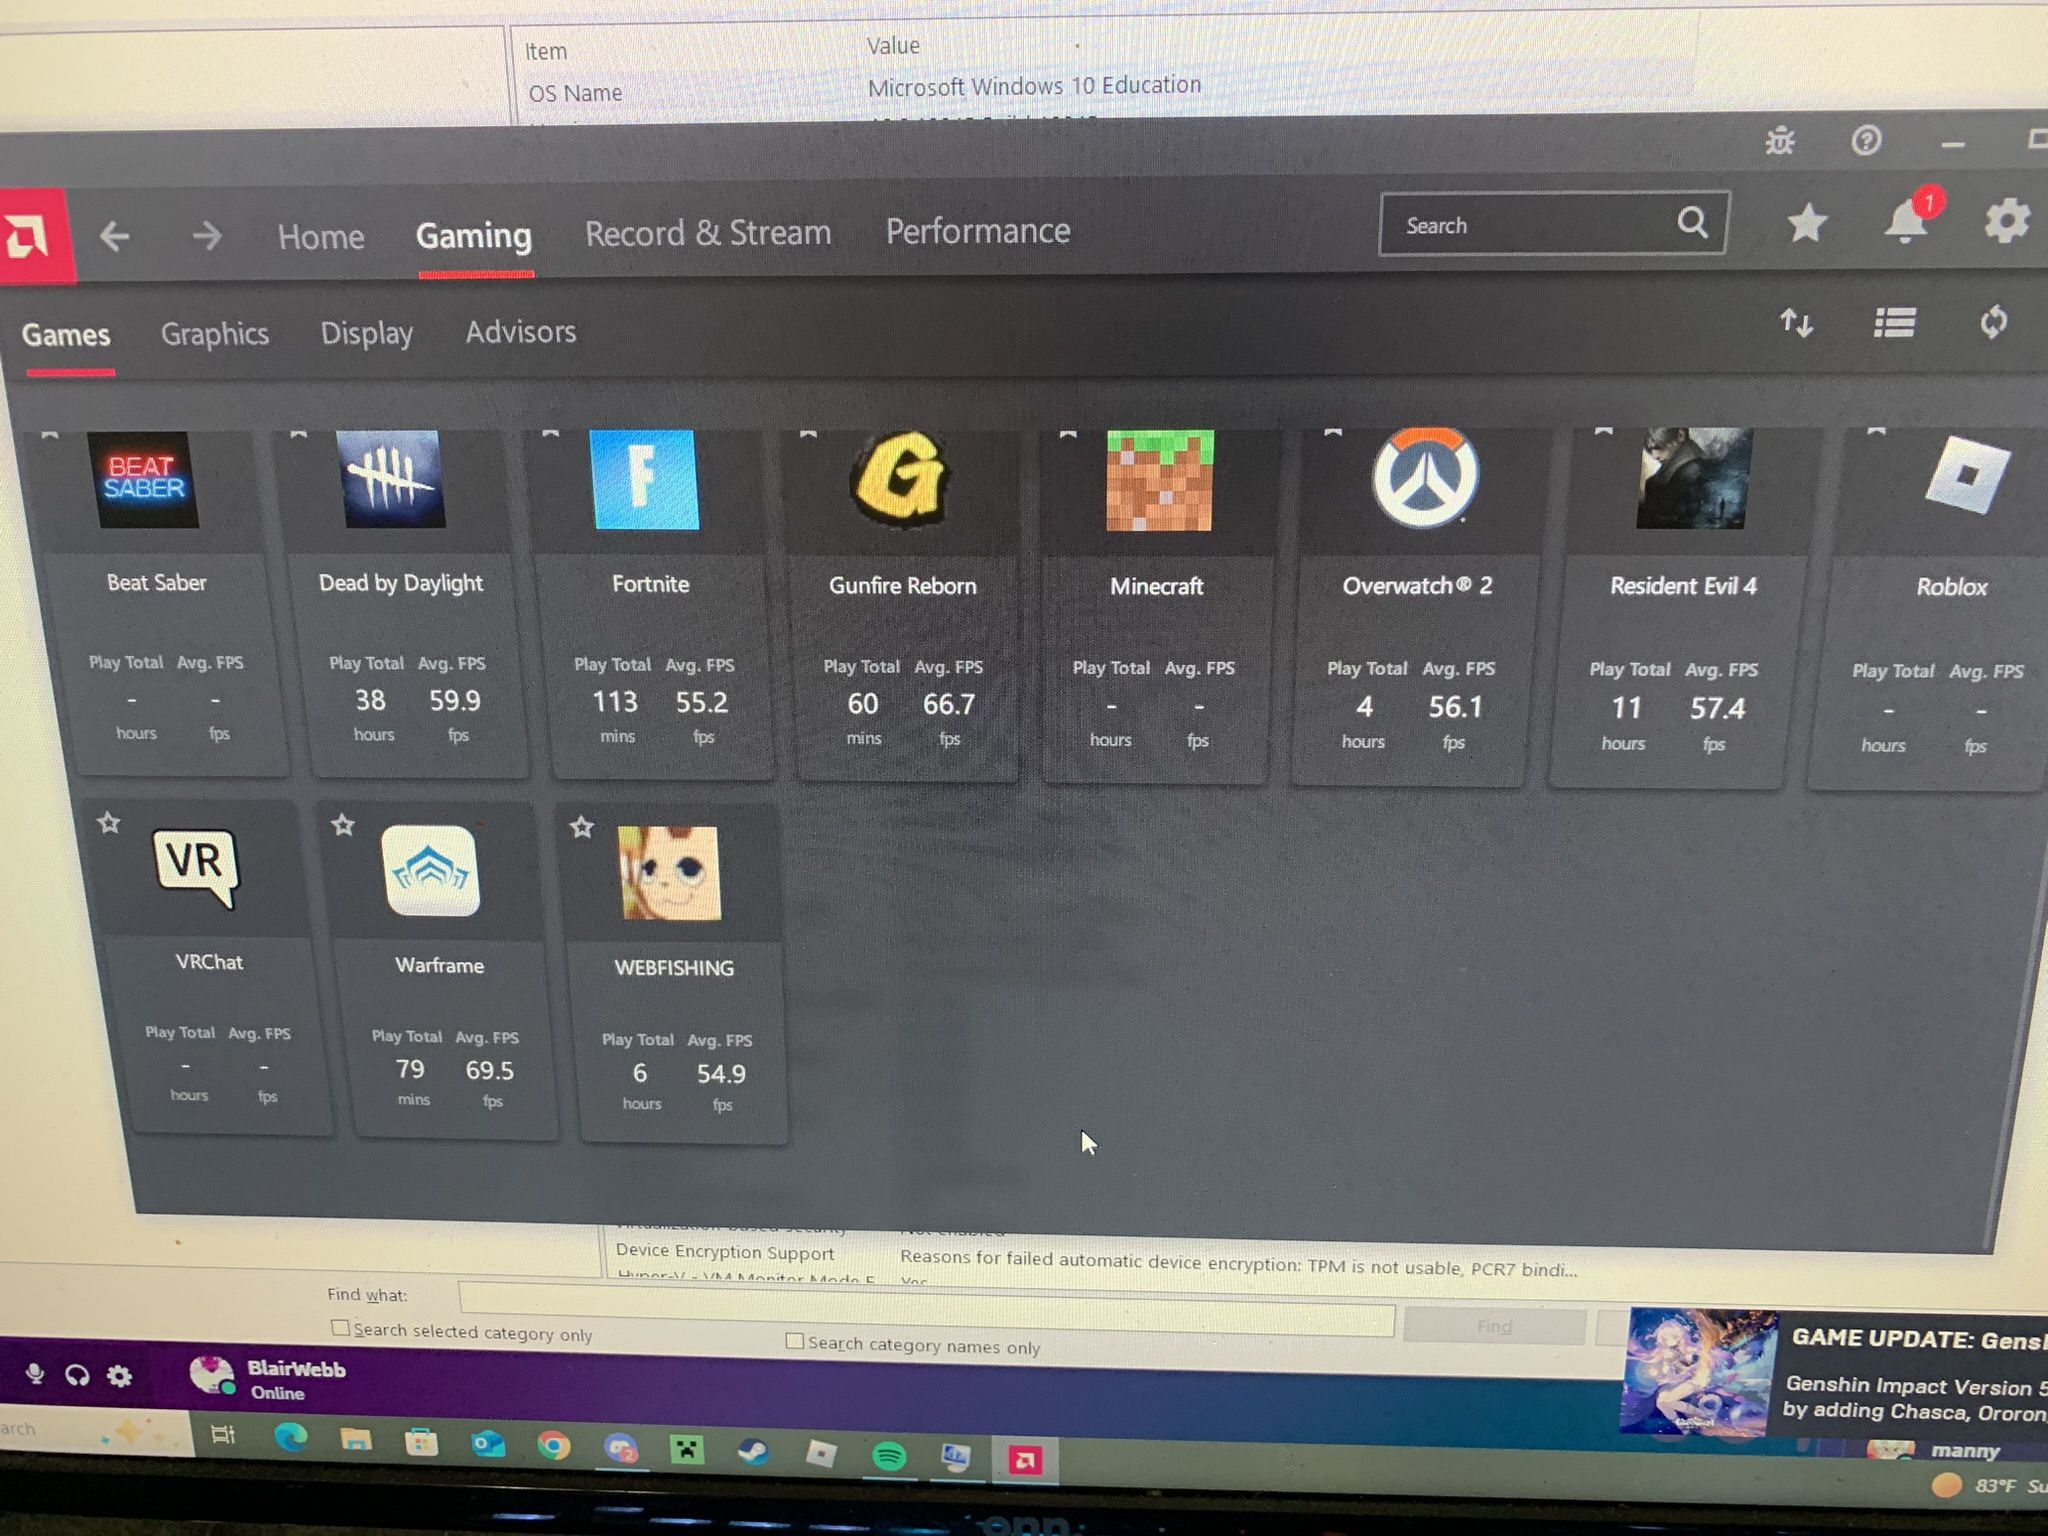Open the Warframe game icon

[x=431, y=870]
